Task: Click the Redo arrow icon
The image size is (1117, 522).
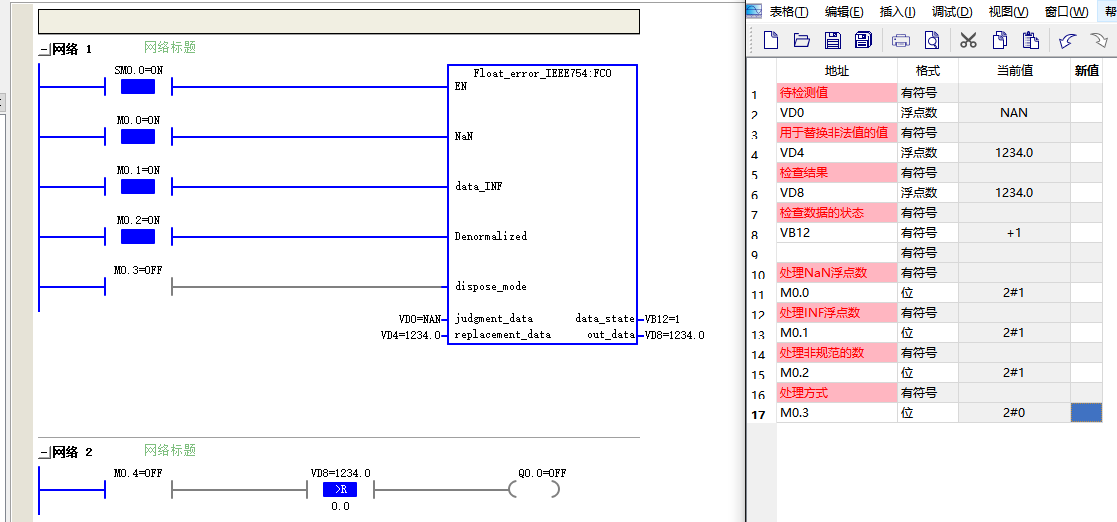Action: tap(1098, 41)
